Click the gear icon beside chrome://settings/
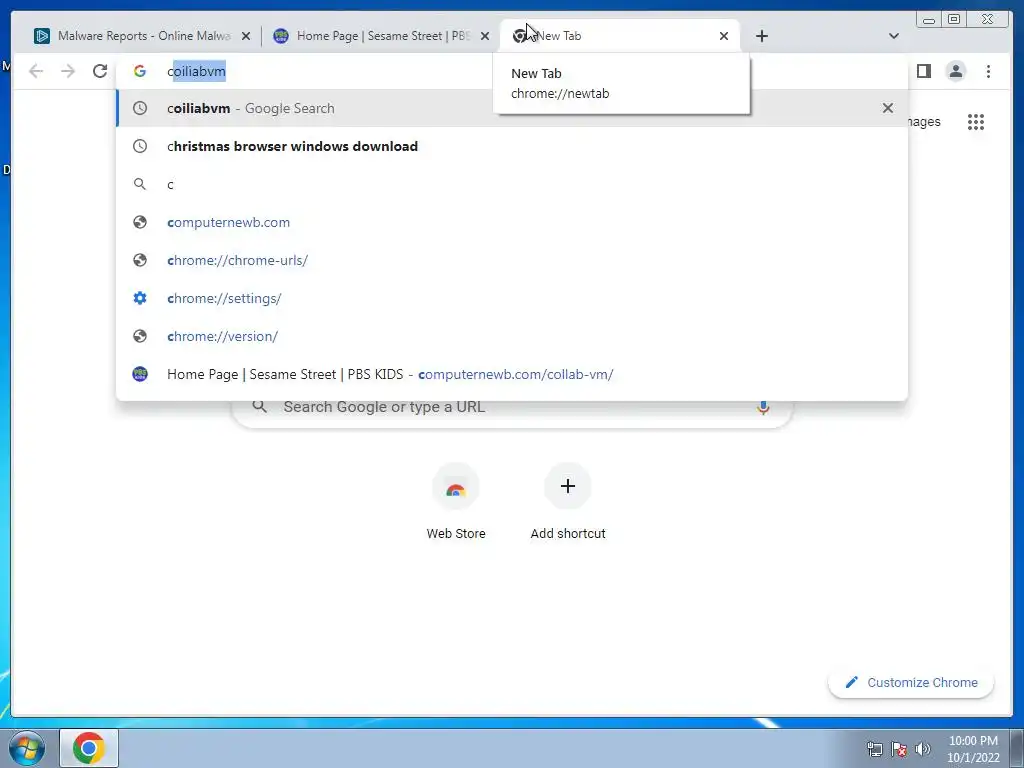The image size is (1024, 768). pyautogui.click(x=140, y=298)
